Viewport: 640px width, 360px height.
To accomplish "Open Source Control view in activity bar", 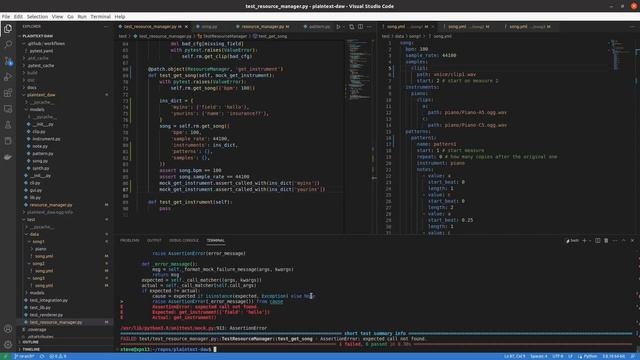I will pos(8,61).
